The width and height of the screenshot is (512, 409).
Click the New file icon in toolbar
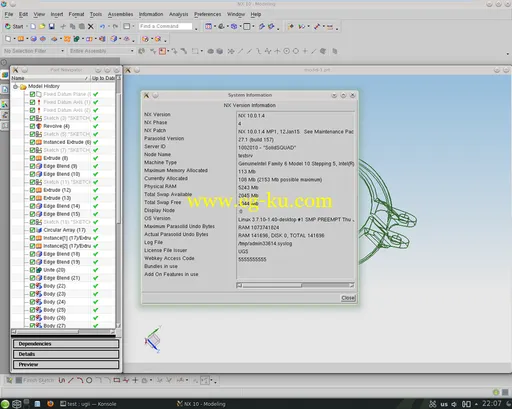[x=33, y=26]
